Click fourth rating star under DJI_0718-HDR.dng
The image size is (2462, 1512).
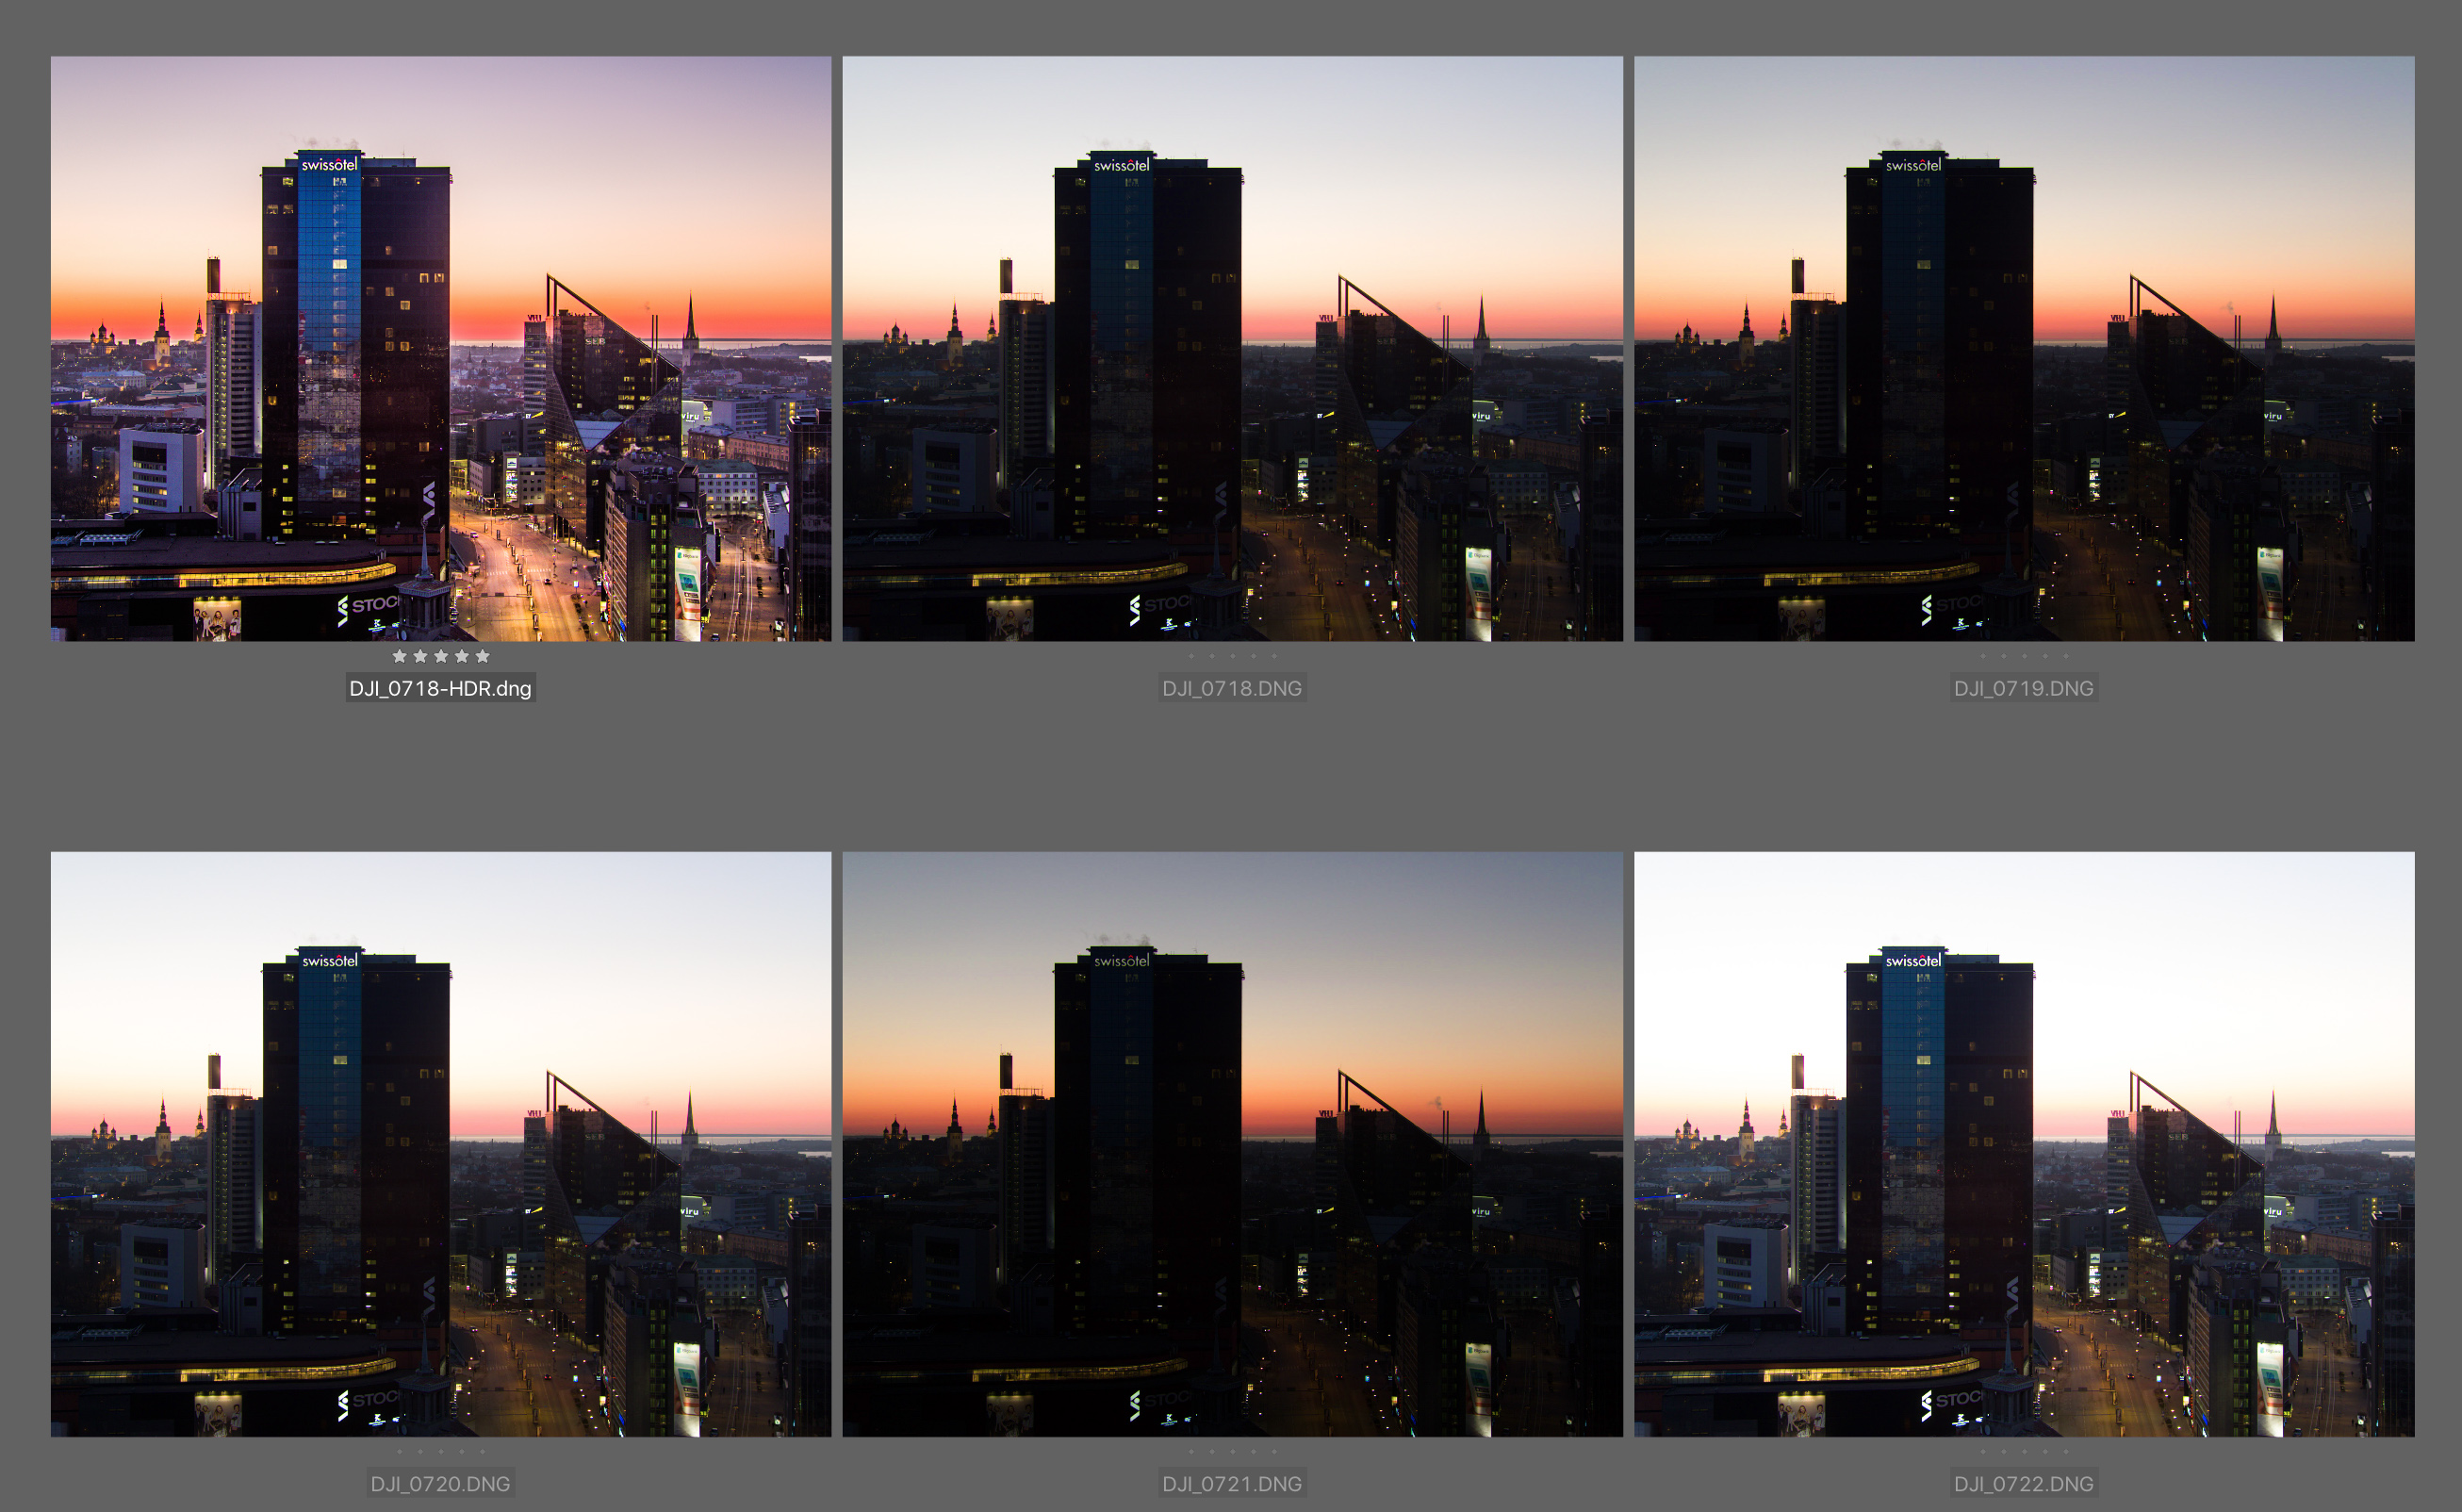coord(462,656)
